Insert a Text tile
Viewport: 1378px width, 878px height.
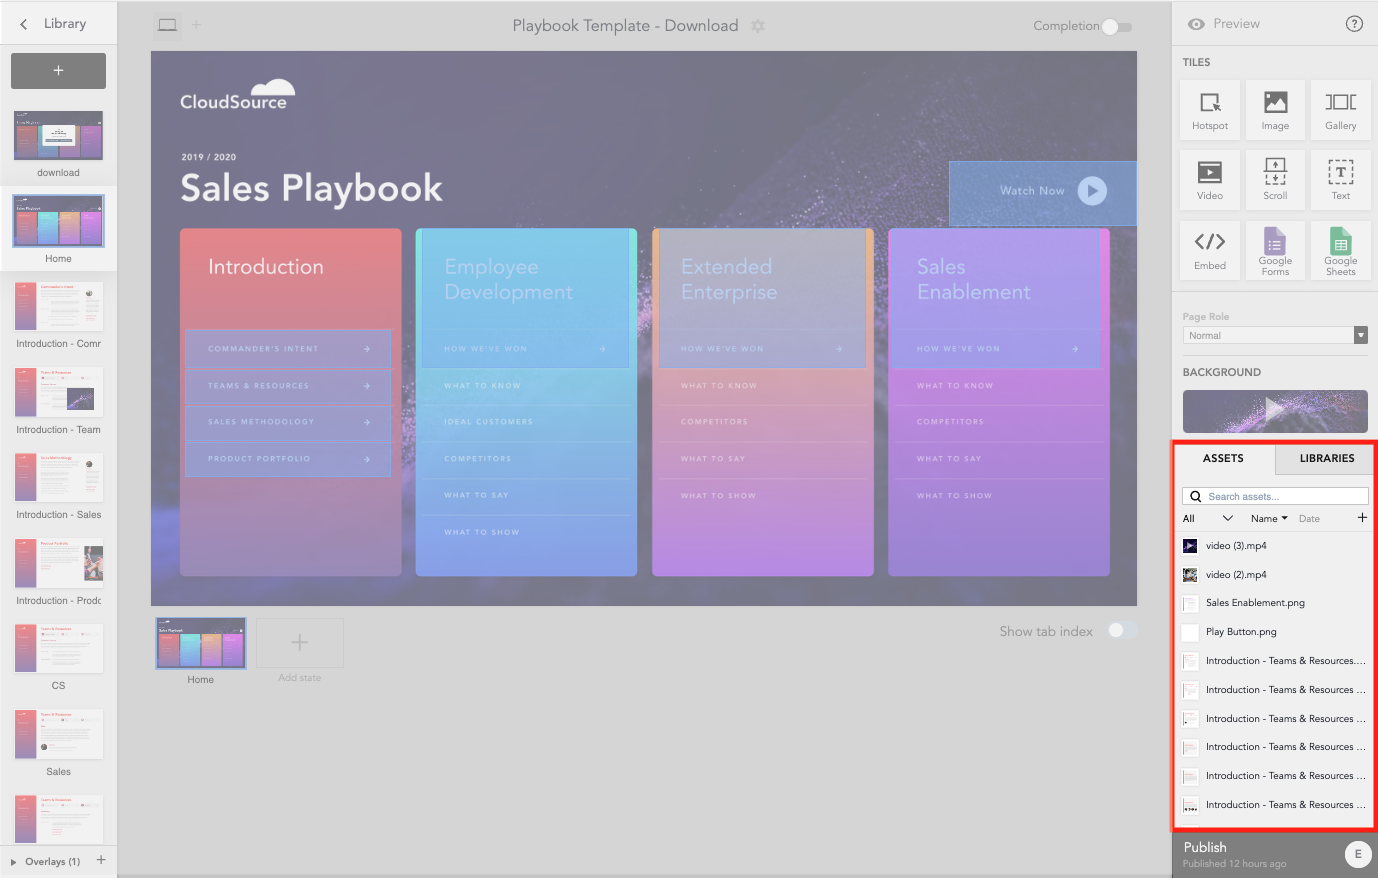click(x=1340, y=179)
